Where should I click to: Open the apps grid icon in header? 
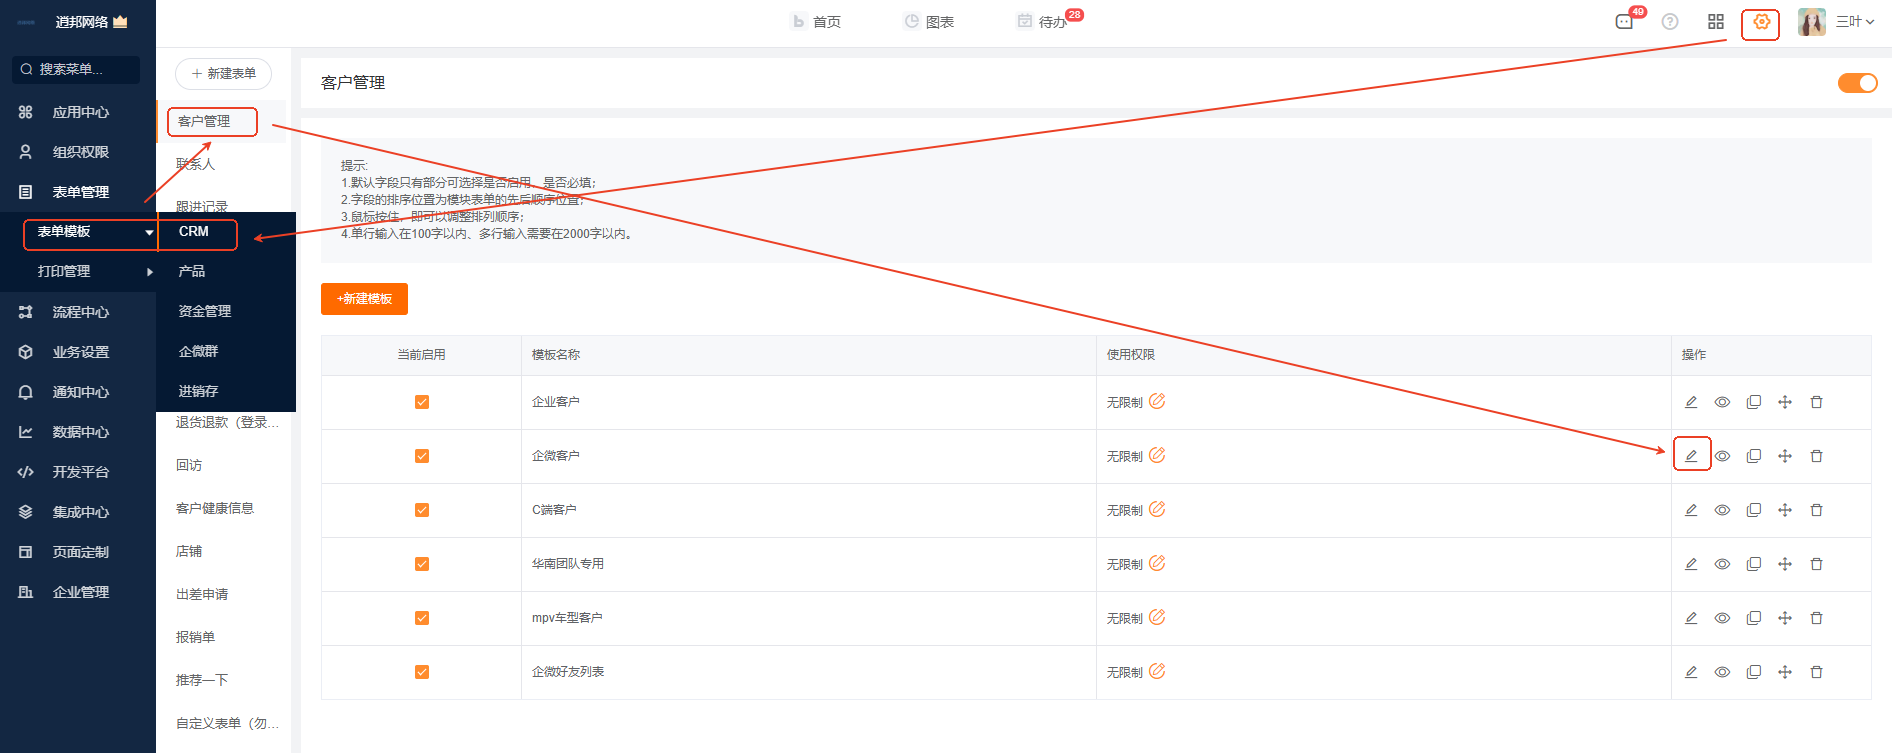point(1716,22)
